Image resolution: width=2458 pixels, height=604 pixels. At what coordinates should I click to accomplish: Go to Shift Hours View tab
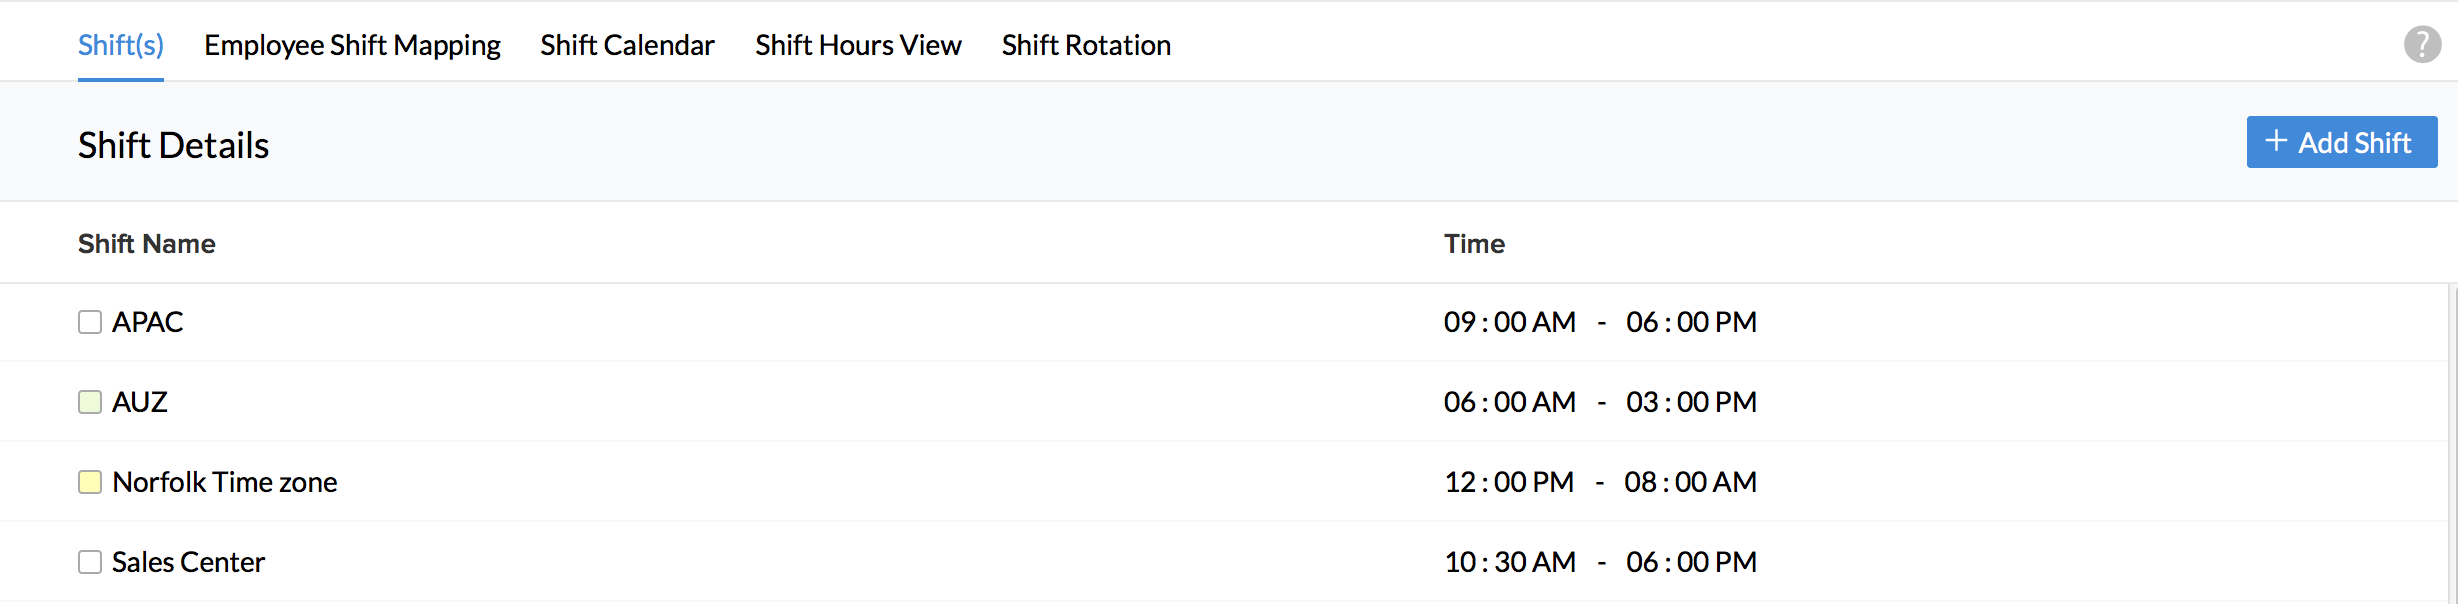(858, 45)
